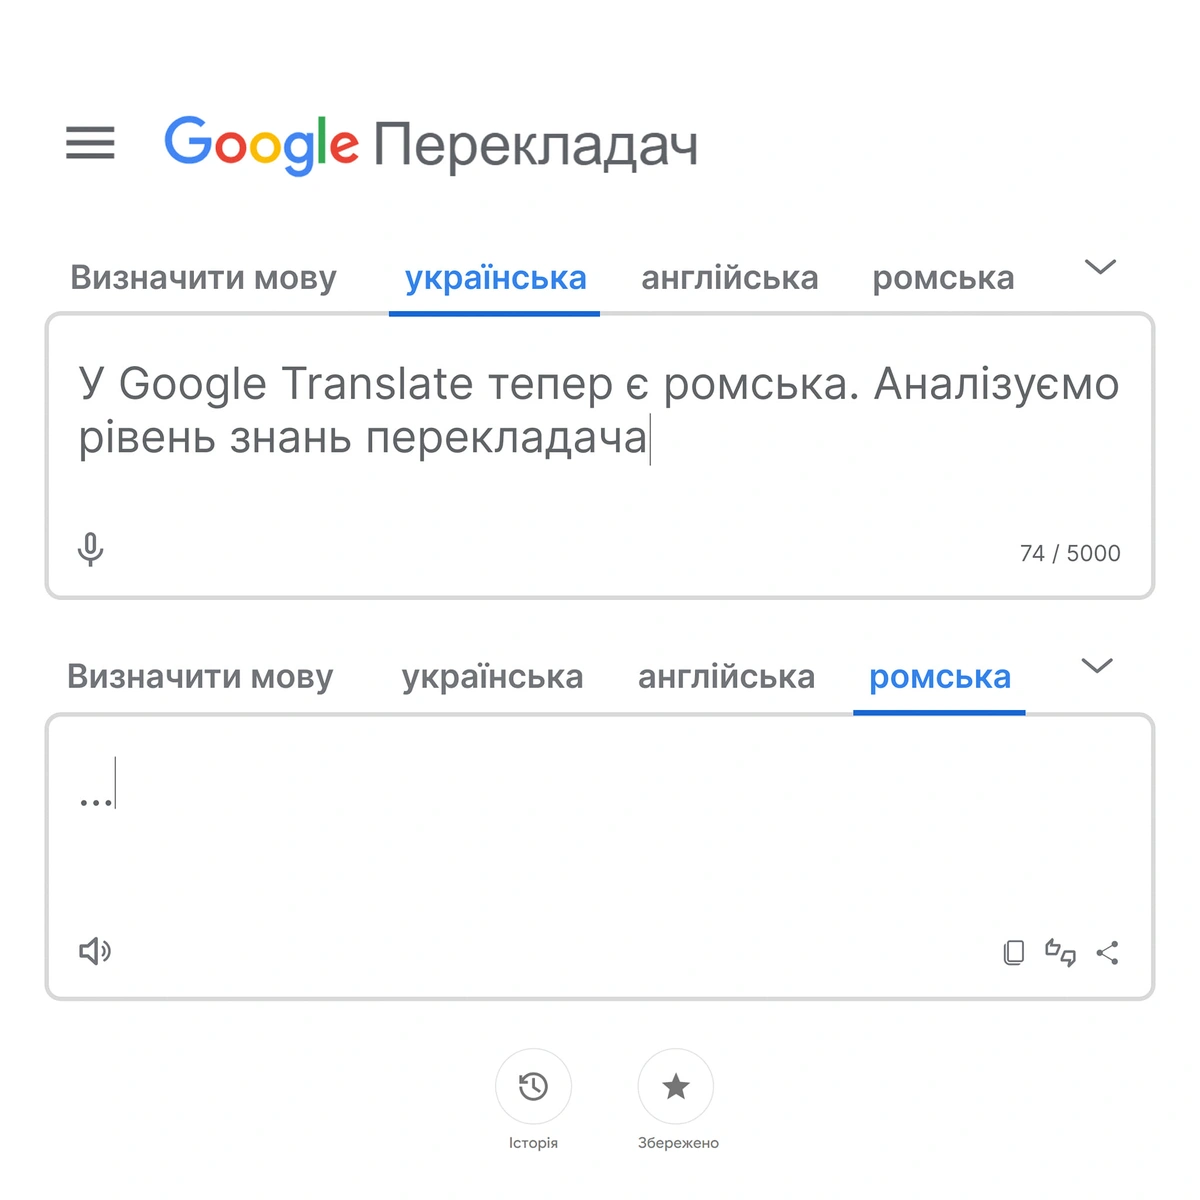Rate the translation with thumbs icon
Viewport: 1200px width, 1200px height.
pyautogui.click(x=1061, y=953)
